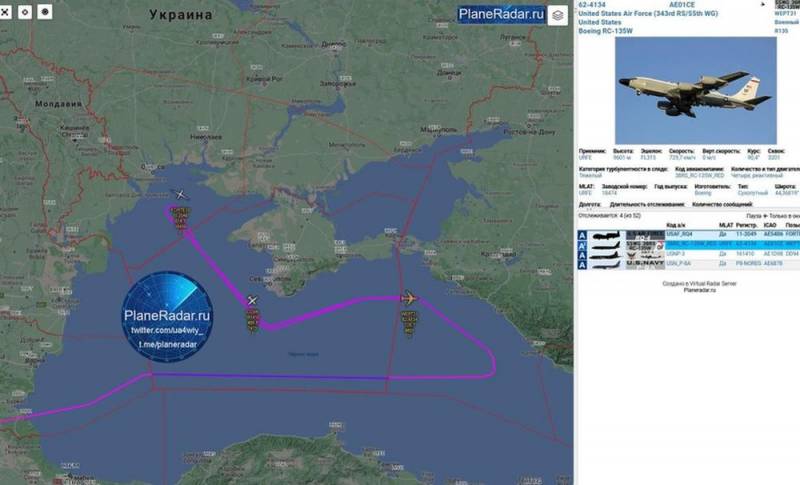Click the Высота altitude field label
Screen dimensions: 800x485
622,151
